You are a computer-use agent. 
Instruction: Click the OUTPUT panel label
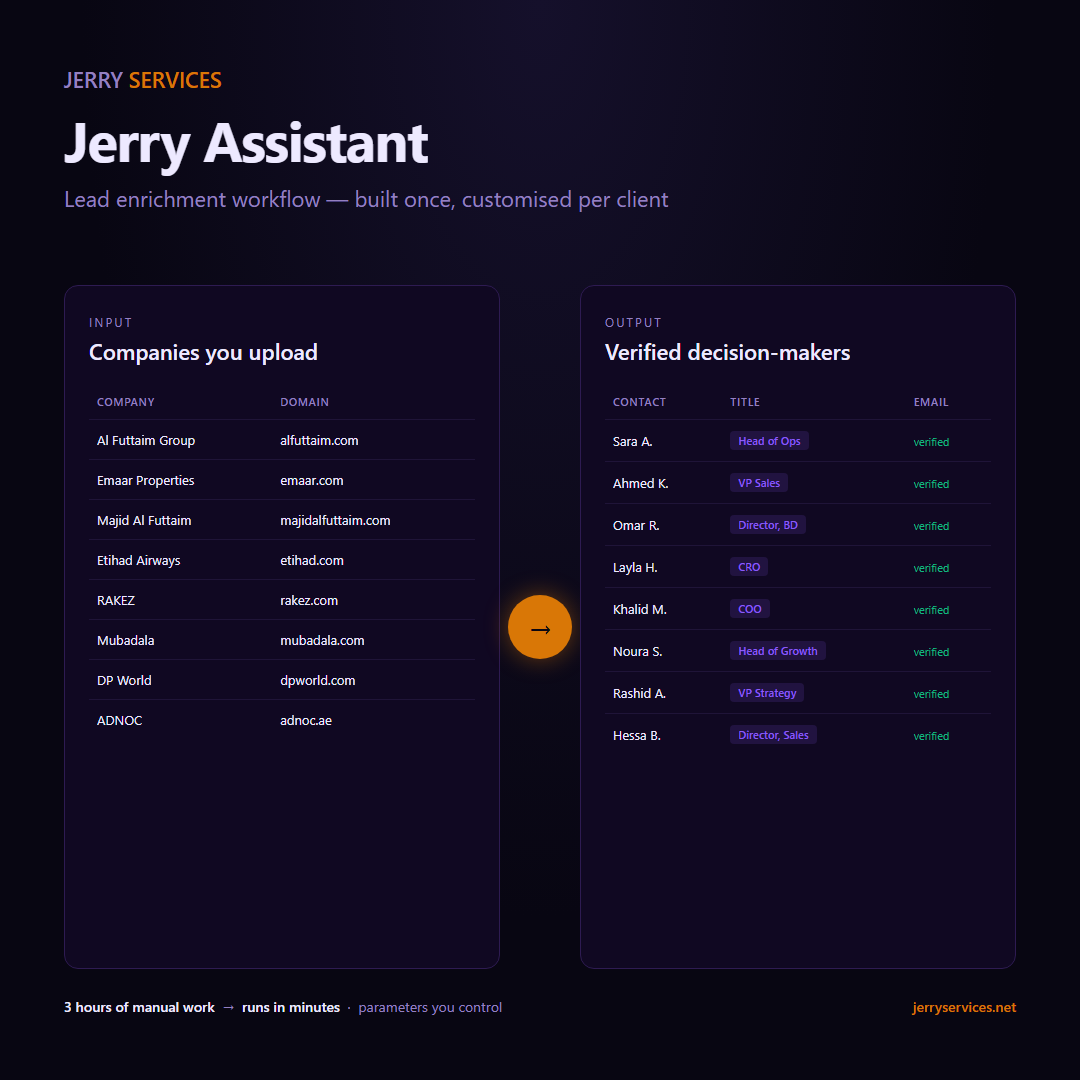pyautogui.click(x=633, y=322)
